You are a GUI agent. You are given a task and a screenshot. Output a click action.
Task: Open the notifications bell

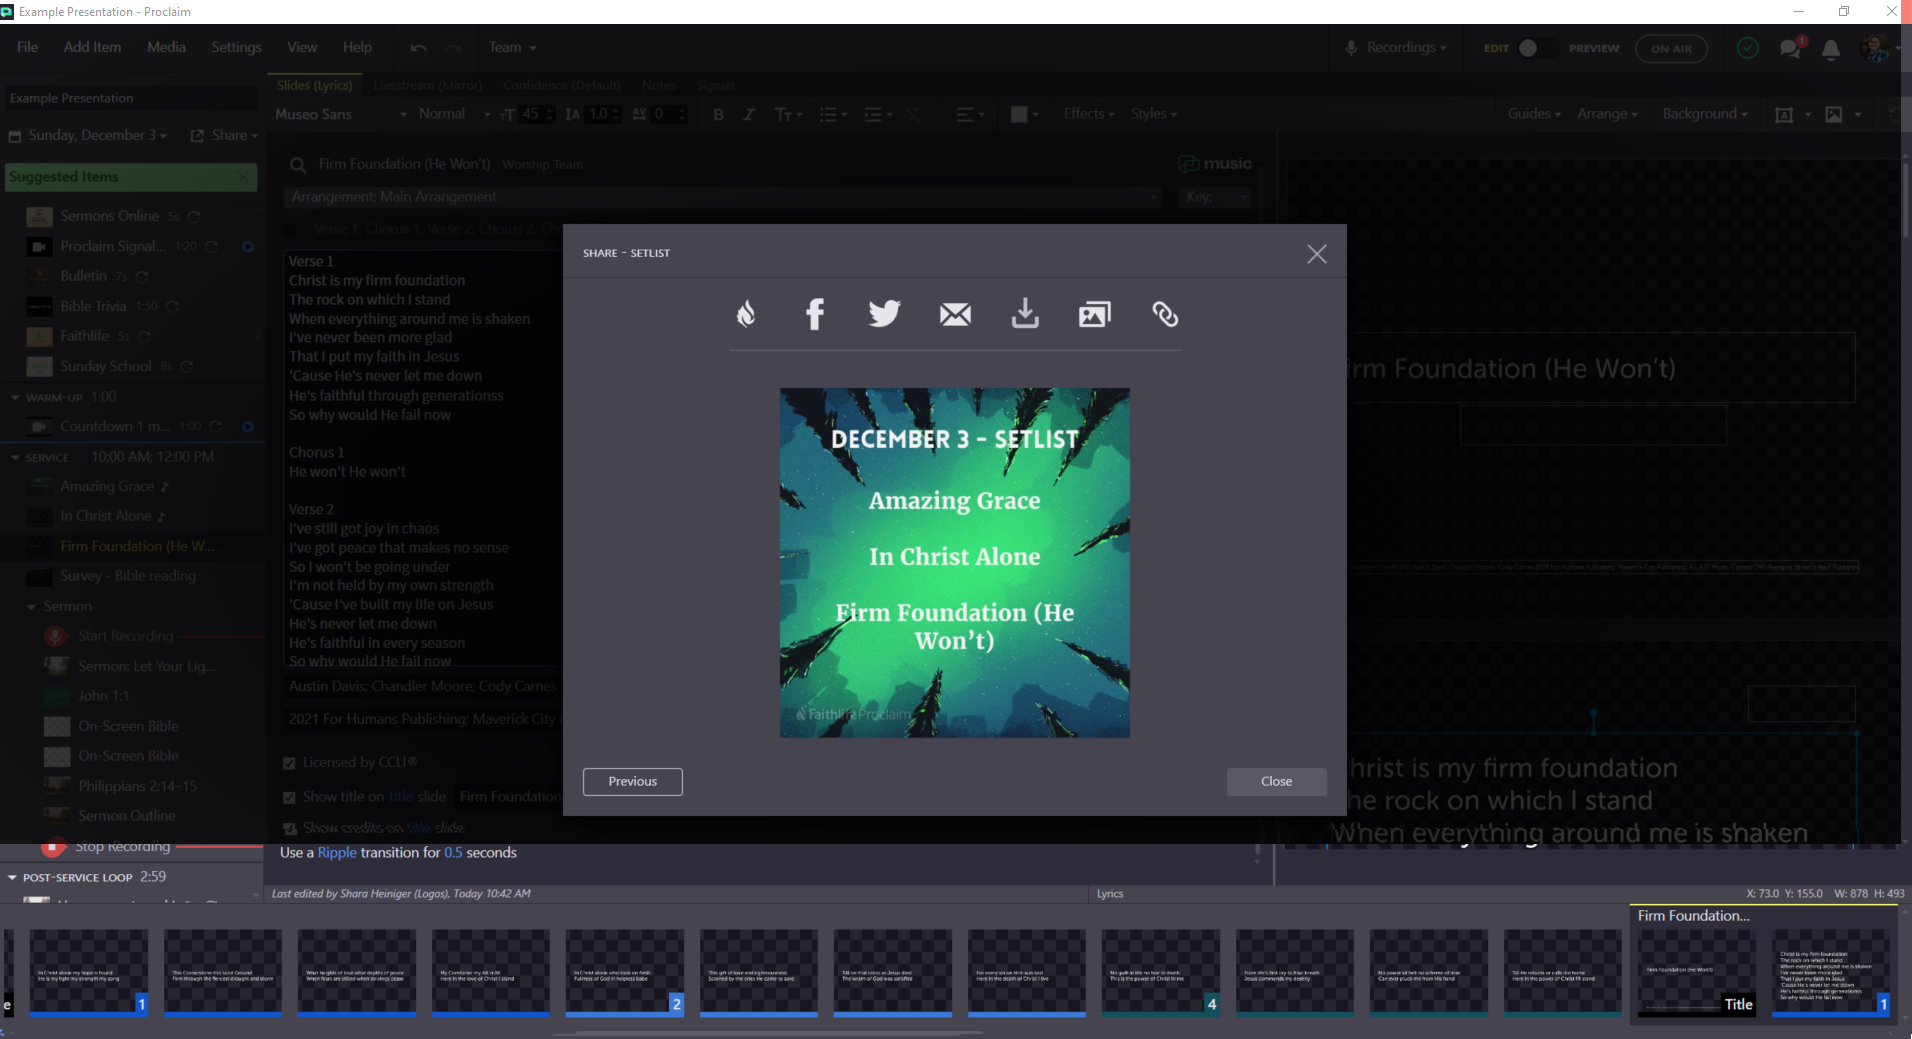pos(1831,49)
